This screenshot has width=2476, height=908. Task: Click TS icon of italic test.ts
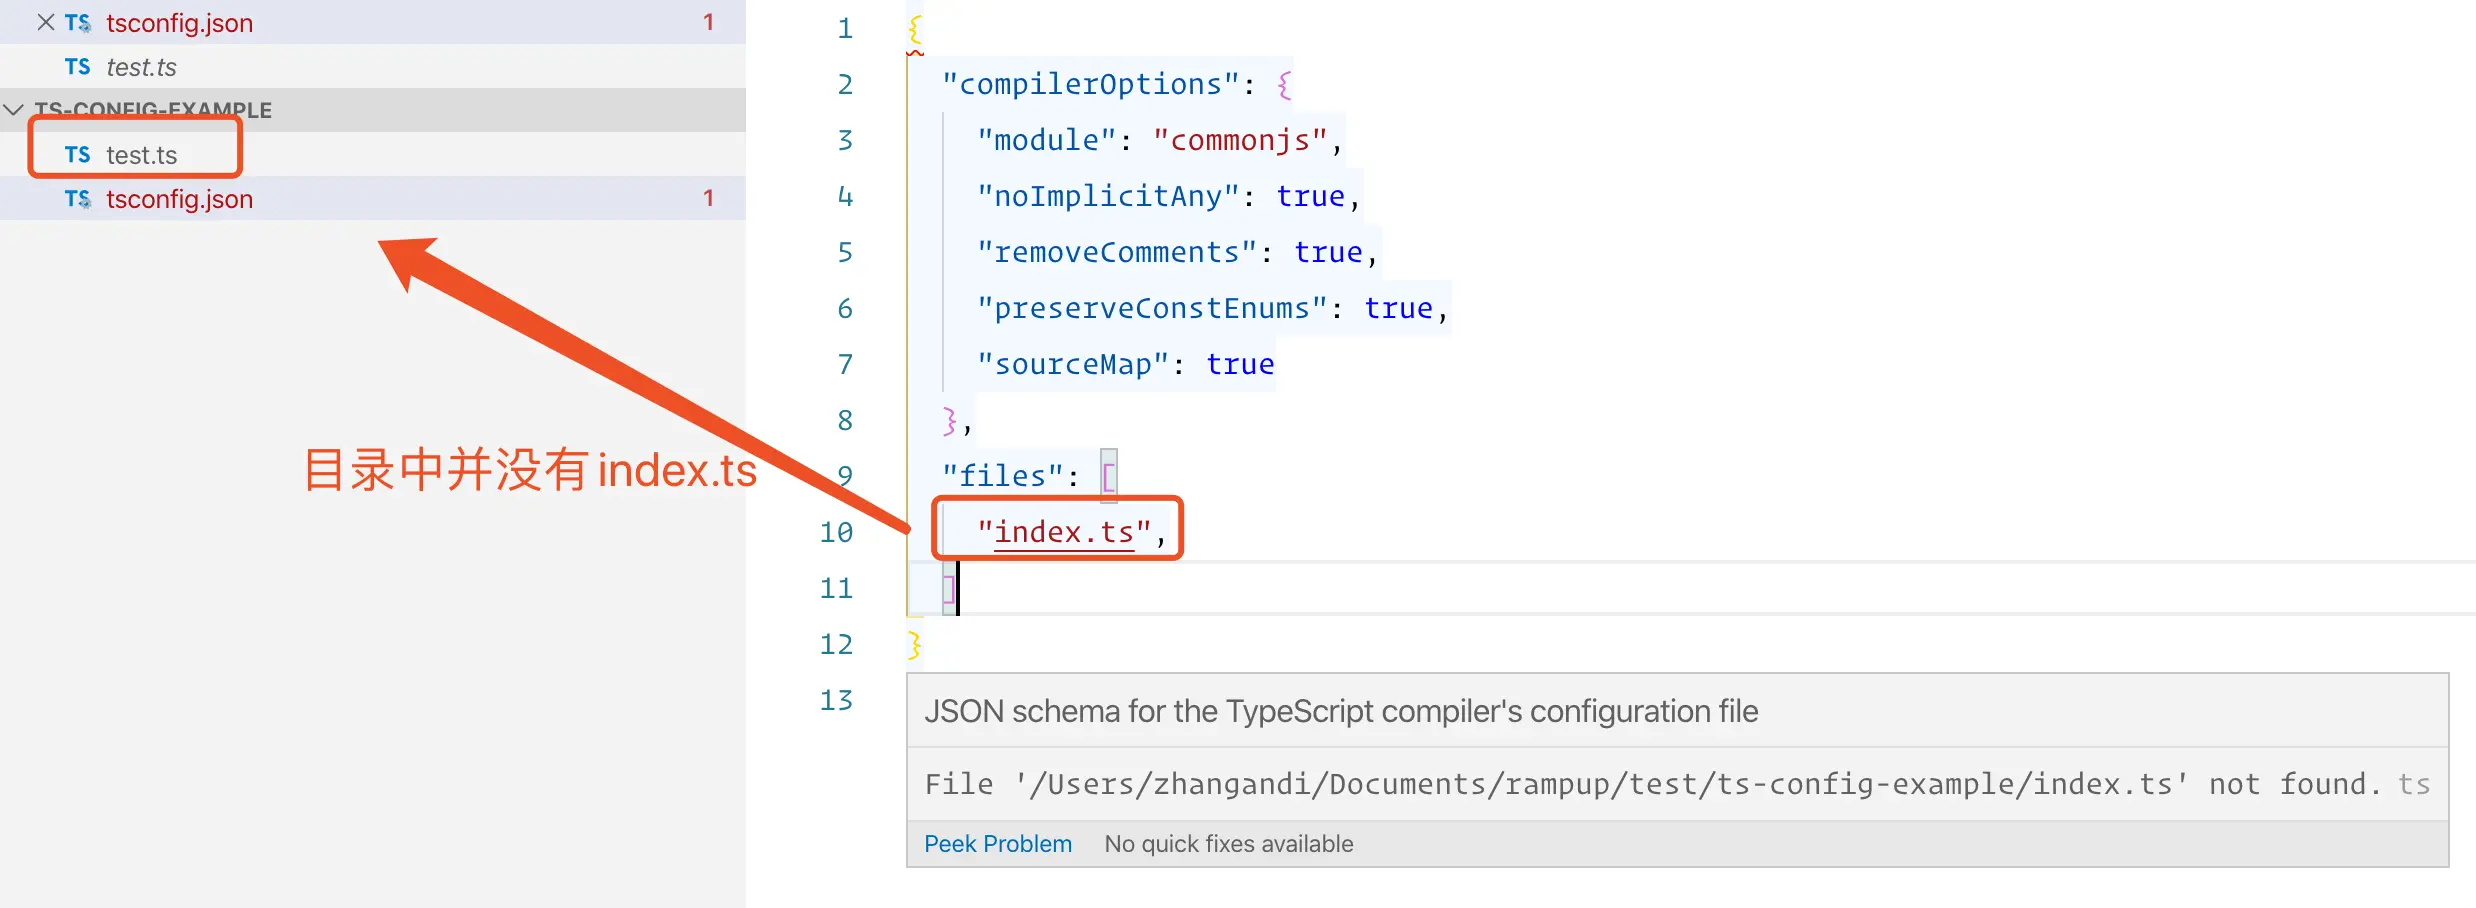pos(78,67)
